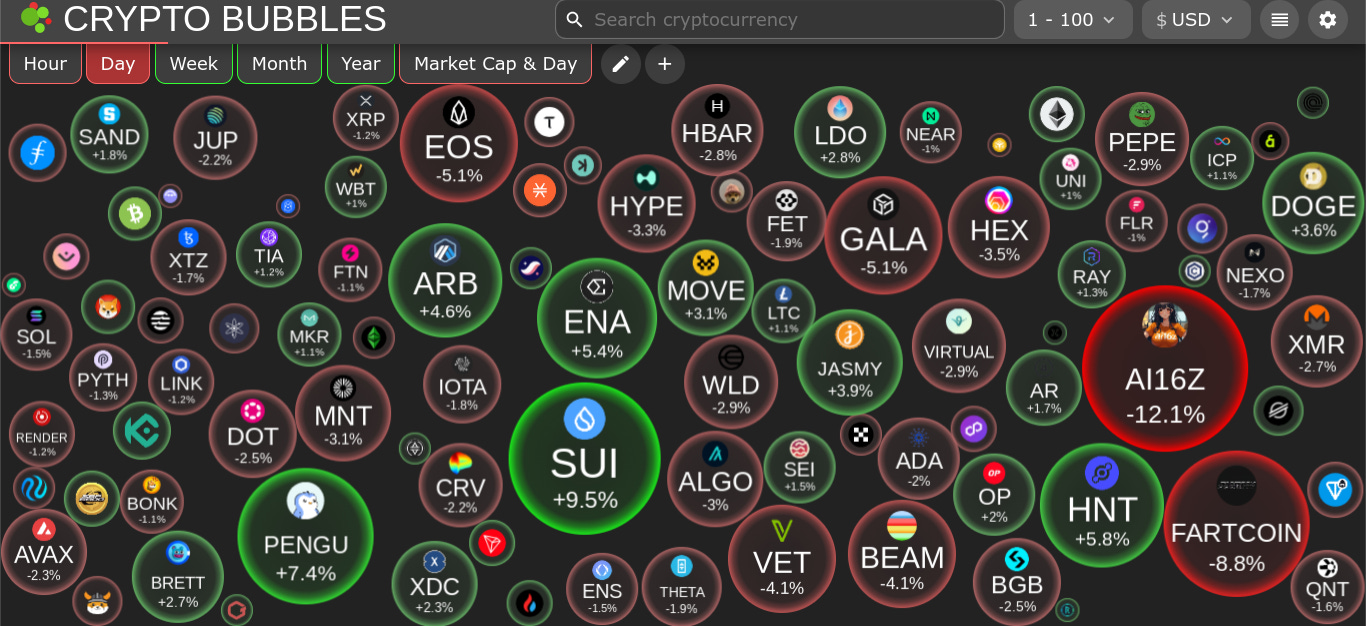
Task: Select the FARTCOIN bubble
Action: tap(1236, 523)
